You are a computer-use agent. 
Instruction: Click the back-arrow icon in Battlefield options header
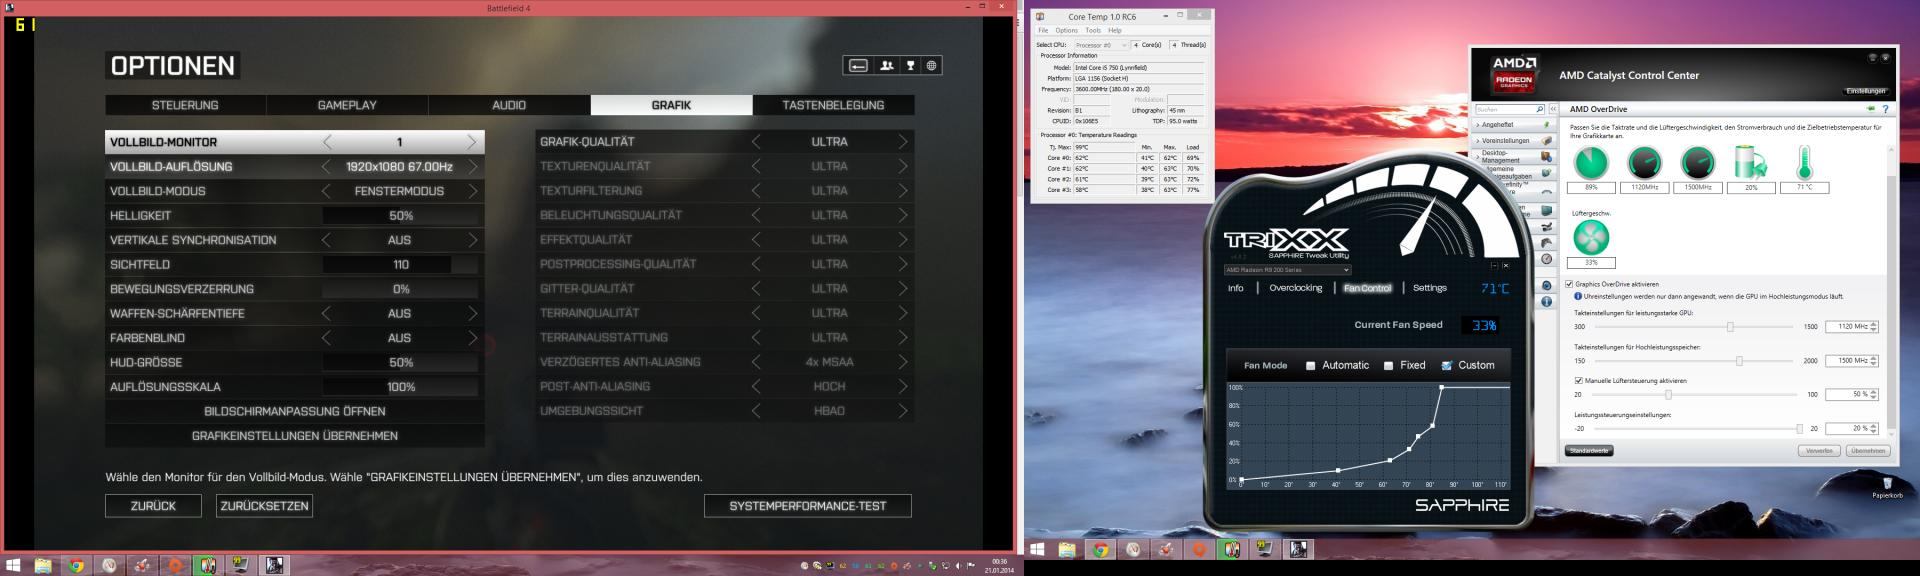pyautogui.click(x=858, y=65)
